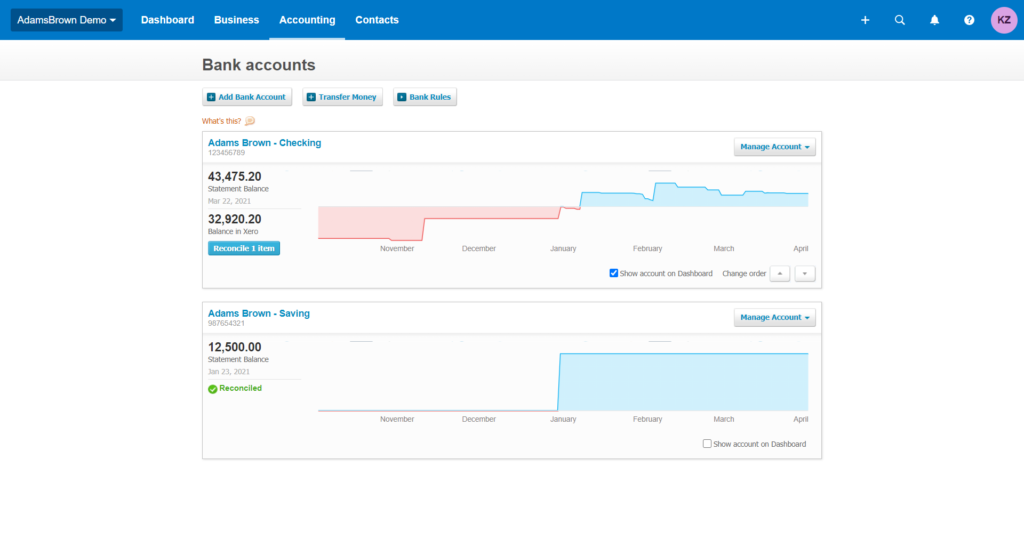1024x539 pixels.
Task: Untick Show account on Dashboard for Checking
Action: click(x=614, y=273)
